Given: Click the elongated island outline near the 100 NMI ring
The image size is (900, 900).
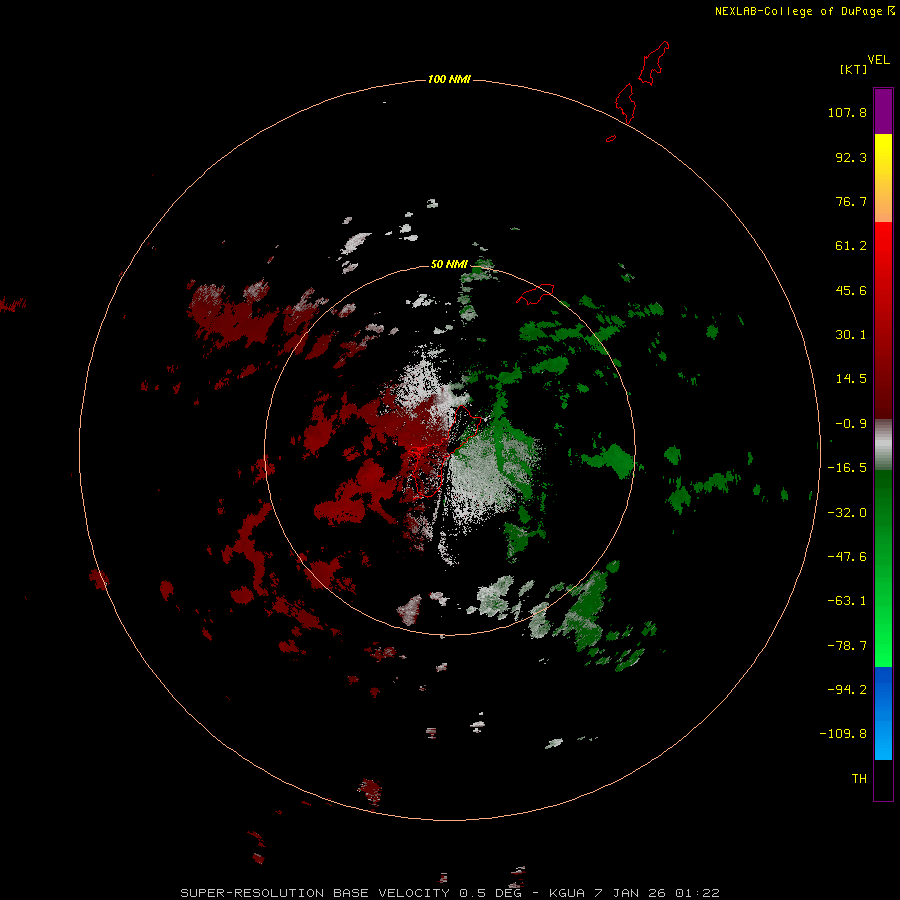Looking at the screenshot, I should click(626, 103).
